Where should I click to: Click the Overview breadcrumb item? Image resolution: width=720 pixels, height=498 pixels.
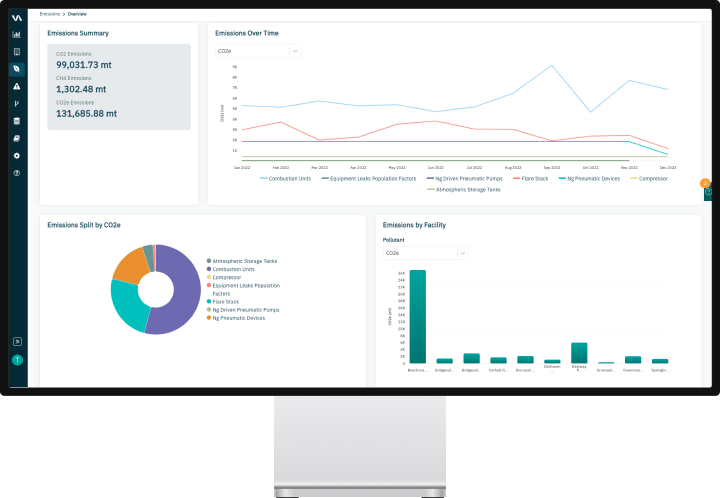coord(77,14)
